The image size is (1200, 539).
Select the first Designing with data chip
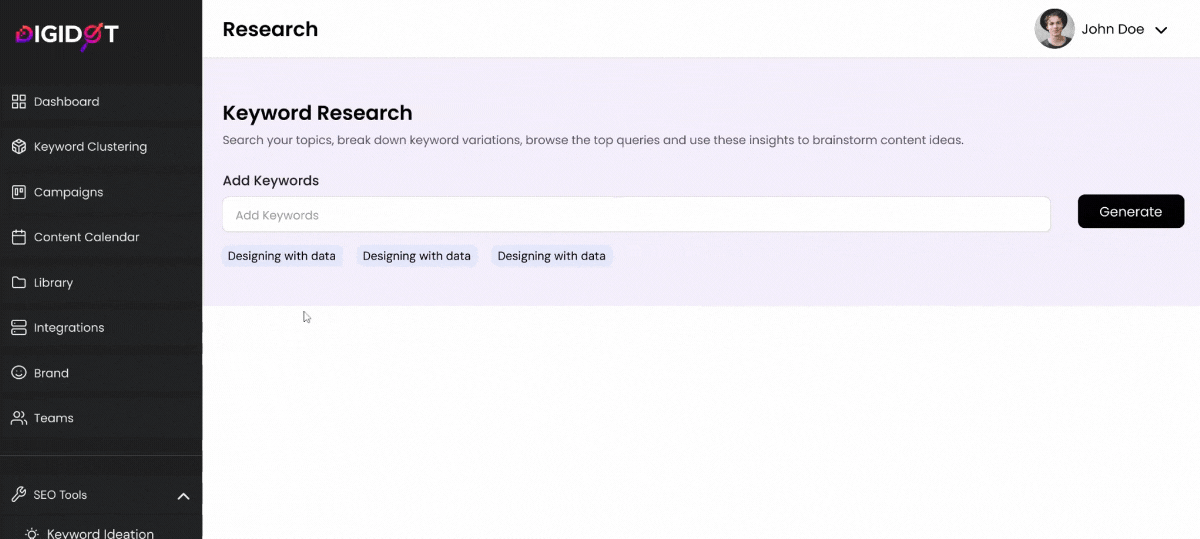[x=282, y=256]
